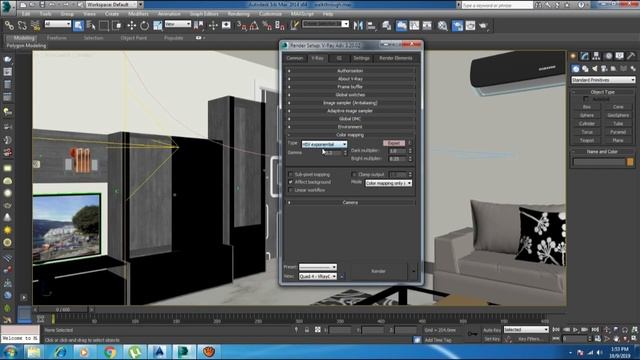Select the Geometry category icon
This screenshot has height=360, width=640.
pos(576,69)
